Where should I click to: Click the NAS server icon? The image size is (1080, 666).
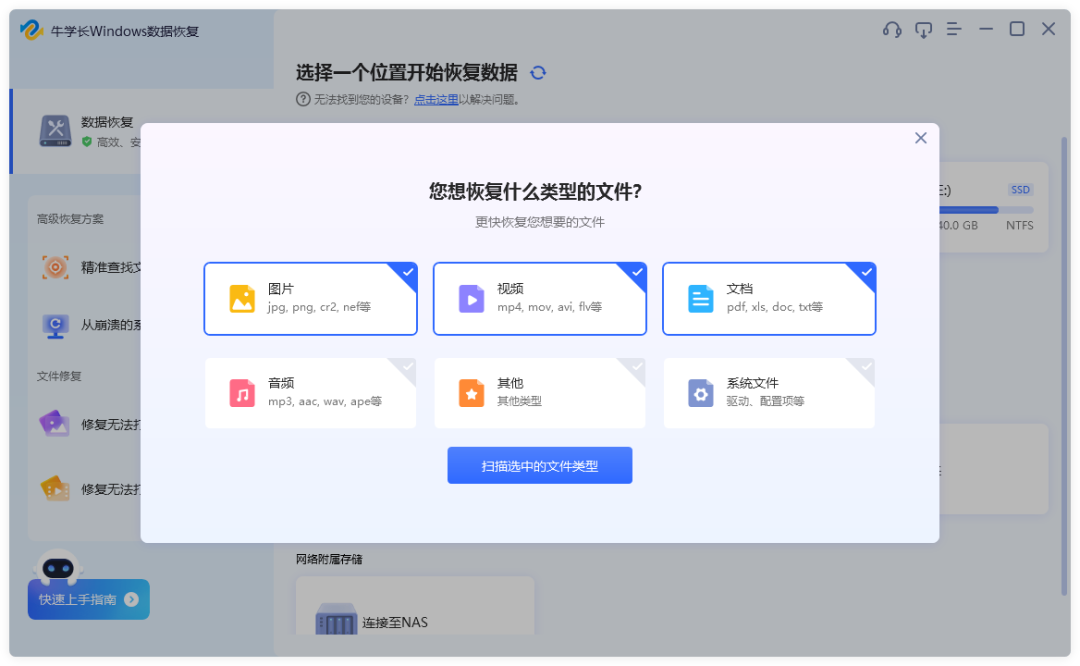point(336,618)
